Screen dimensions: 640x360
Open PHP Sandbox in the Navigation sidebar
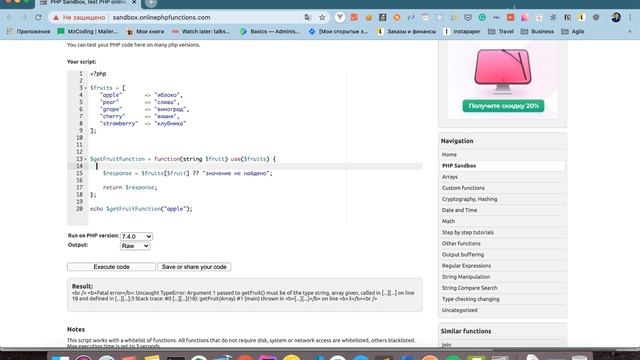[459, 166]
